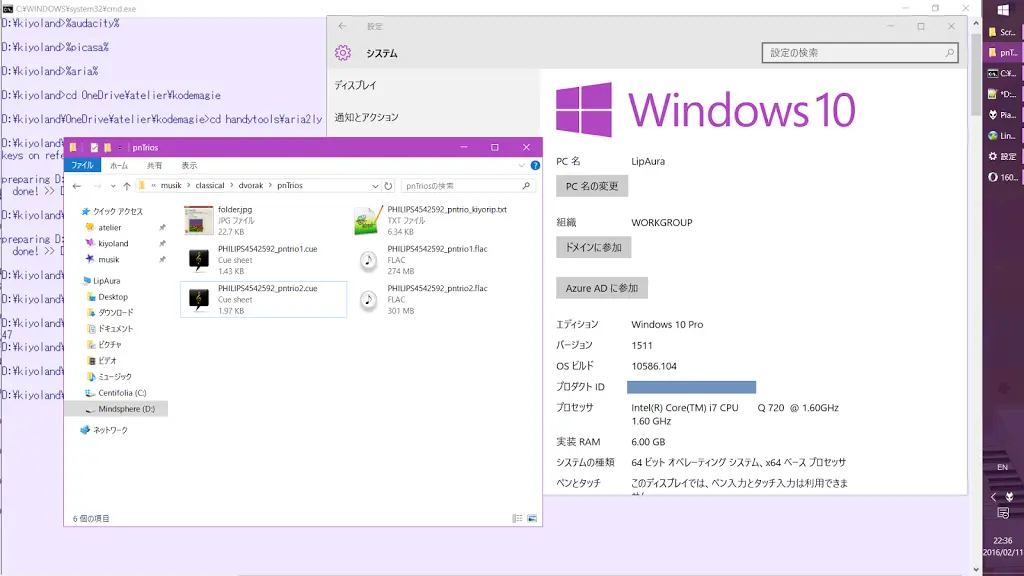Open 表示 ribbon tab
The height and width of the screenshot is (576, 1024).
coord(189,166)
